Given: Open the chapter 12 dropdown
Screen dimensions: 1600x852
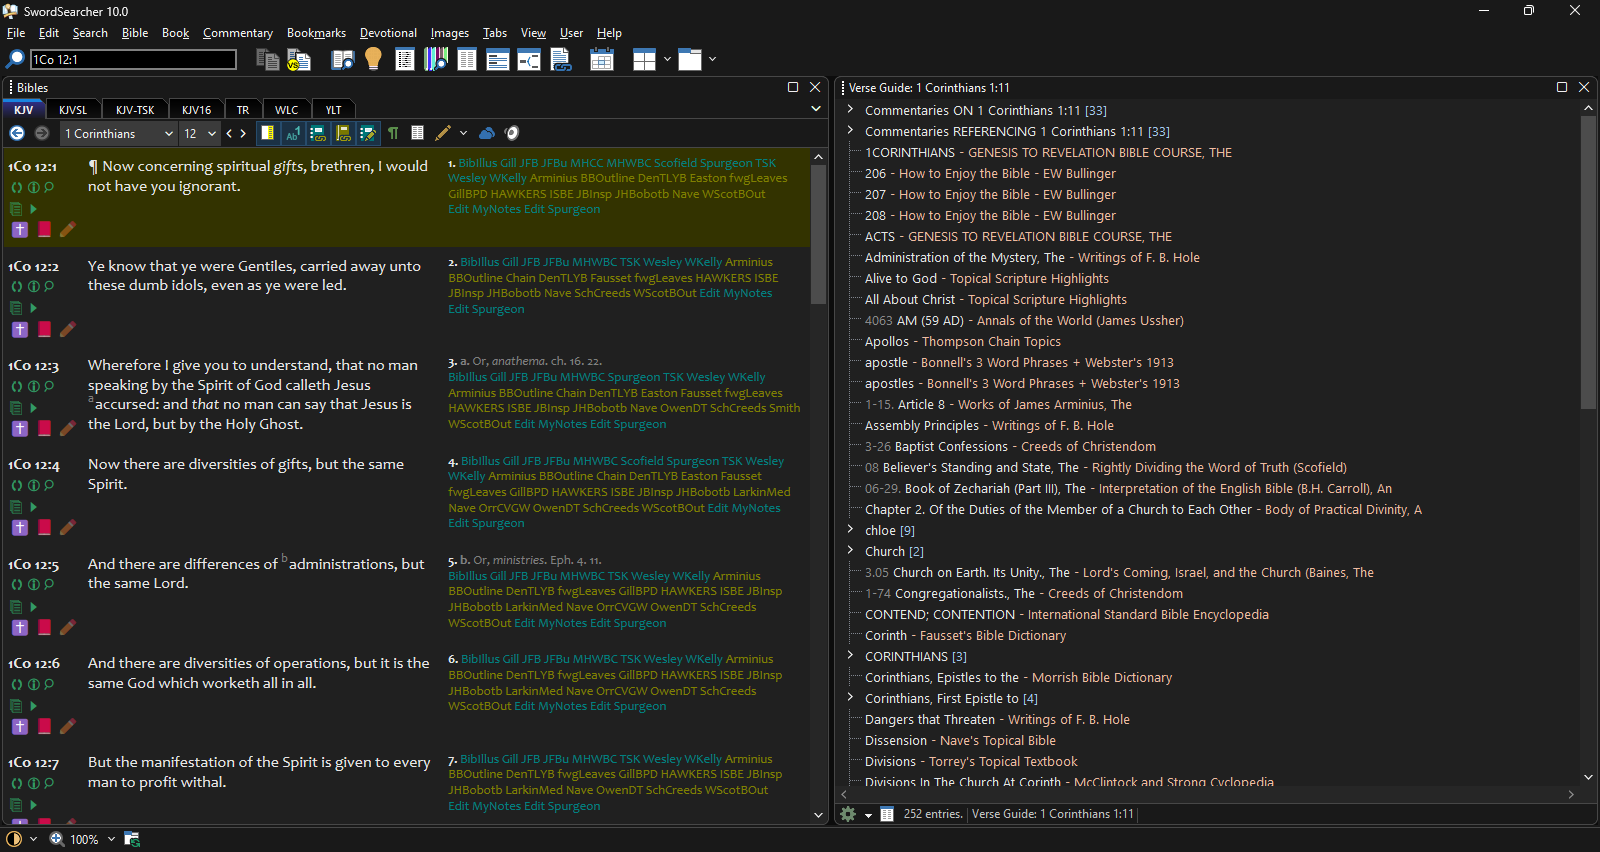Looking at the screenshot, I should point(199,133).
